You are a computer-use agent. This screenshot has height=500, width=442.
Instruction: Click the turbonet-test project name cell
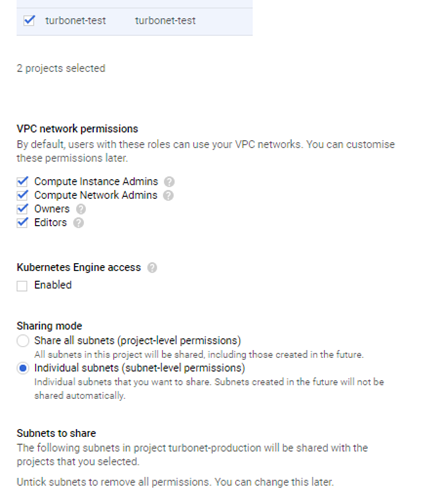tap(76, 21)
